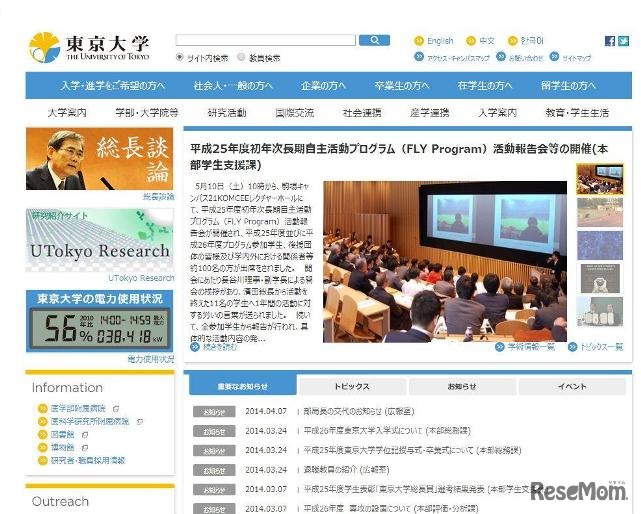
Task: Select the lecture hall slideshow thumbnail
Action: click(600, 179)
